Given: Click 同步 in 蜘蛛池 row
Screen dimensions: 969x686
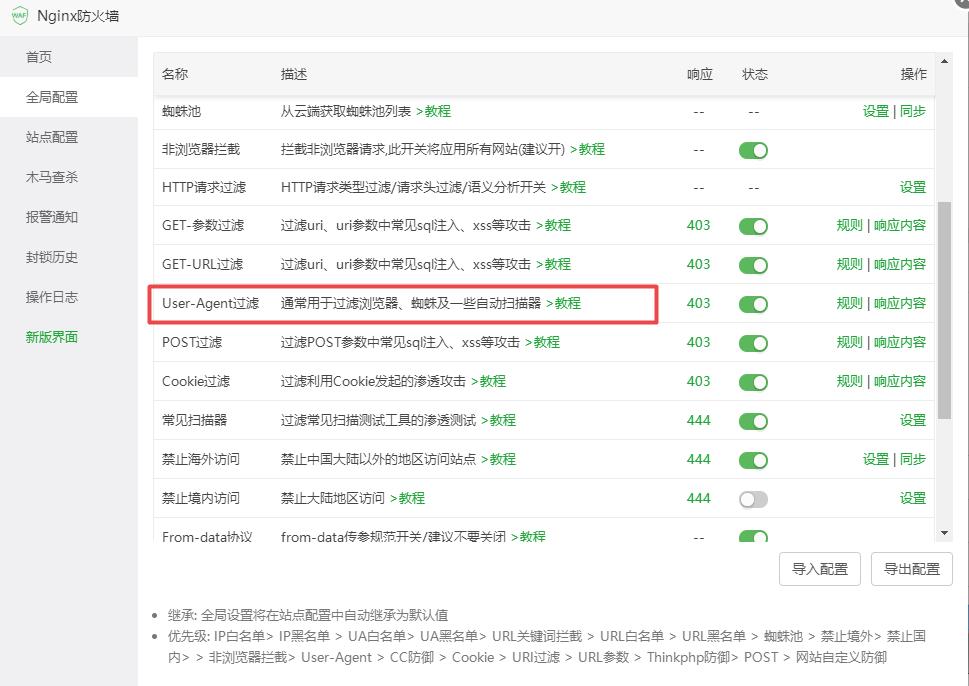Looking at the screenshot, I should click(x=913, y=111).
